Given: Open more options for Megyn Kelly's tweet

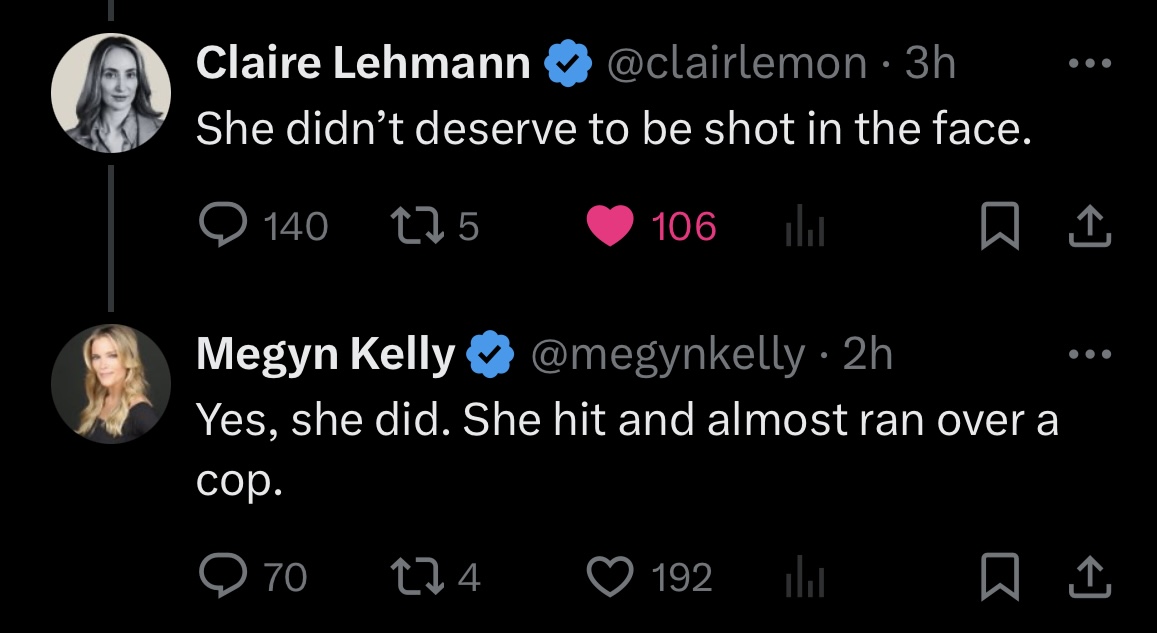Looking at the screenshot, I should [x=1089, y=354].
